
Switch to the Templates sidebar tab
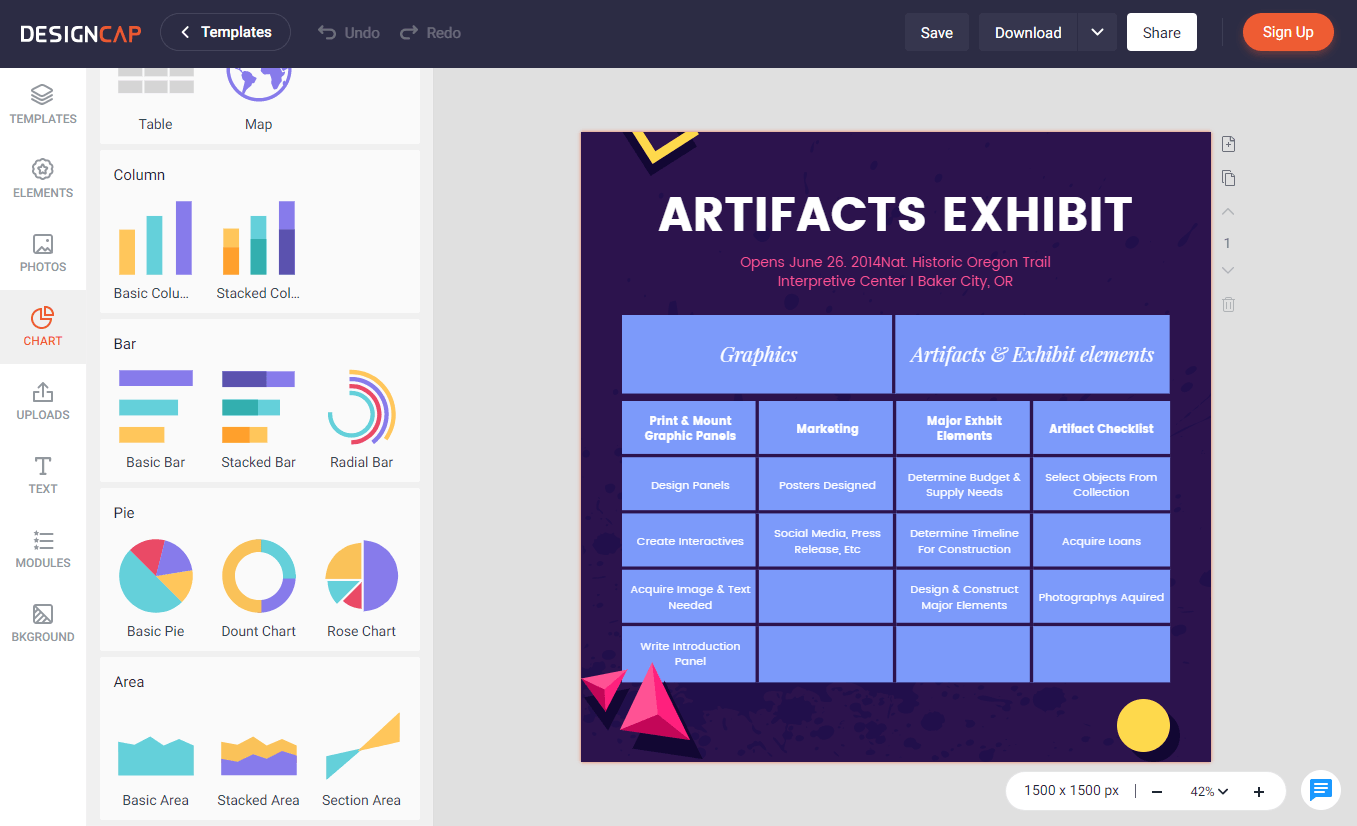(x=43, y=105)
